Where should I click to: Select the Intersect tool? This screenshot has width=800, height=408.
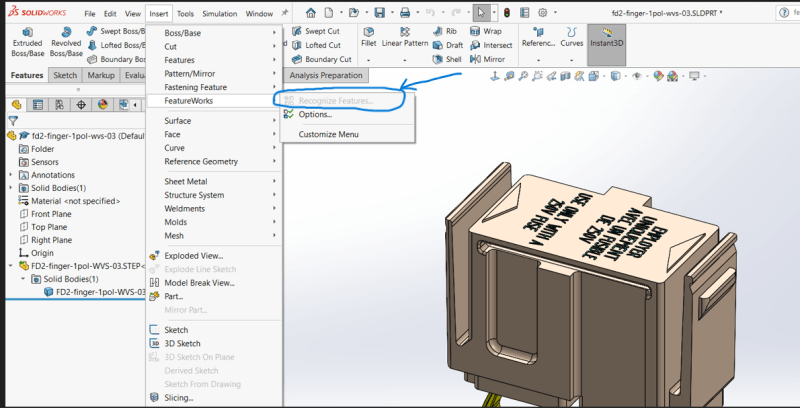pos(491,45)
